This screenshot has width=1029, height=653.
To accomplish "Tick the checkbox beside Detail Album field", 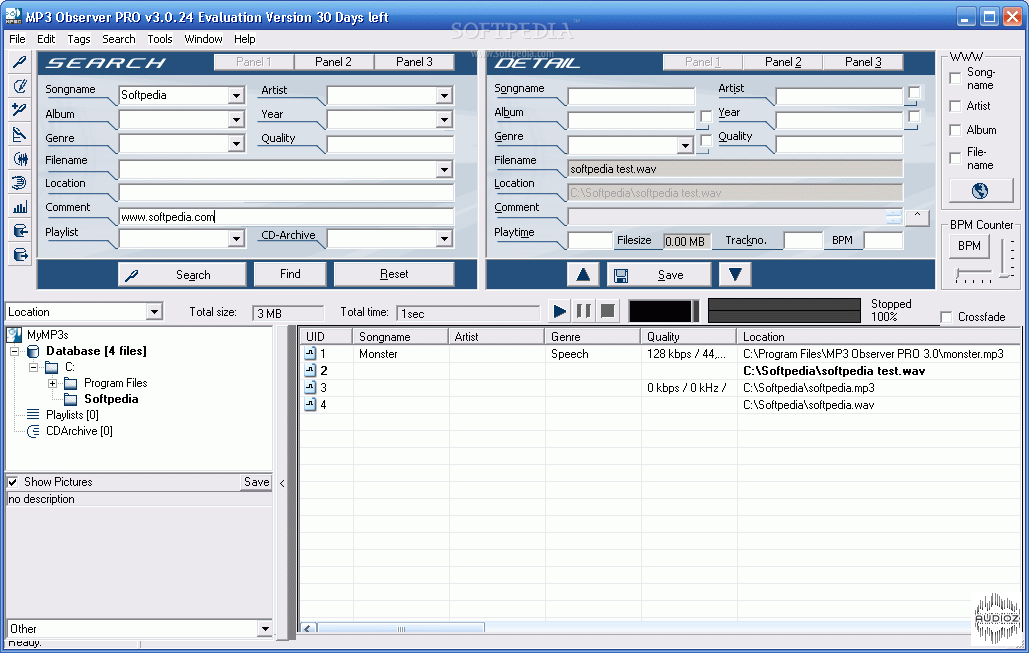I will tap(706, 117).
